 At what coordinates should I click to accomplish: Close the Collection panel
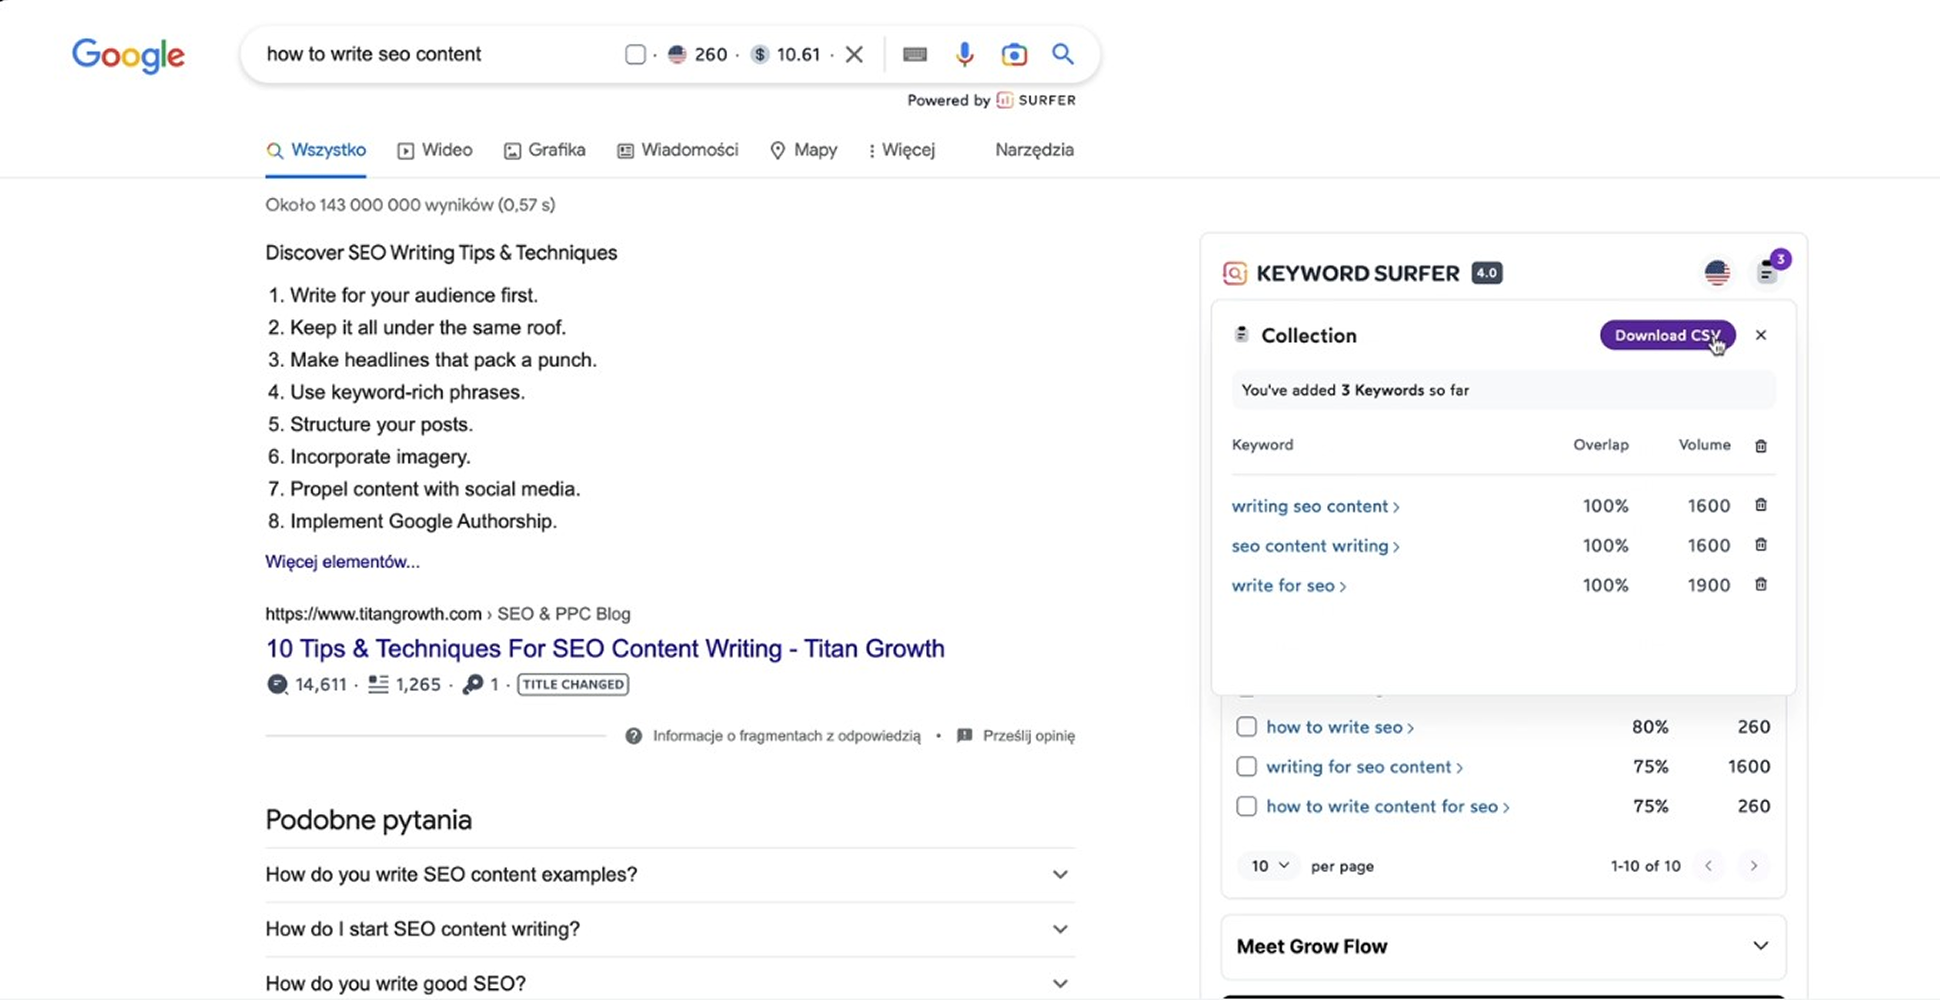pos(1761,335)
